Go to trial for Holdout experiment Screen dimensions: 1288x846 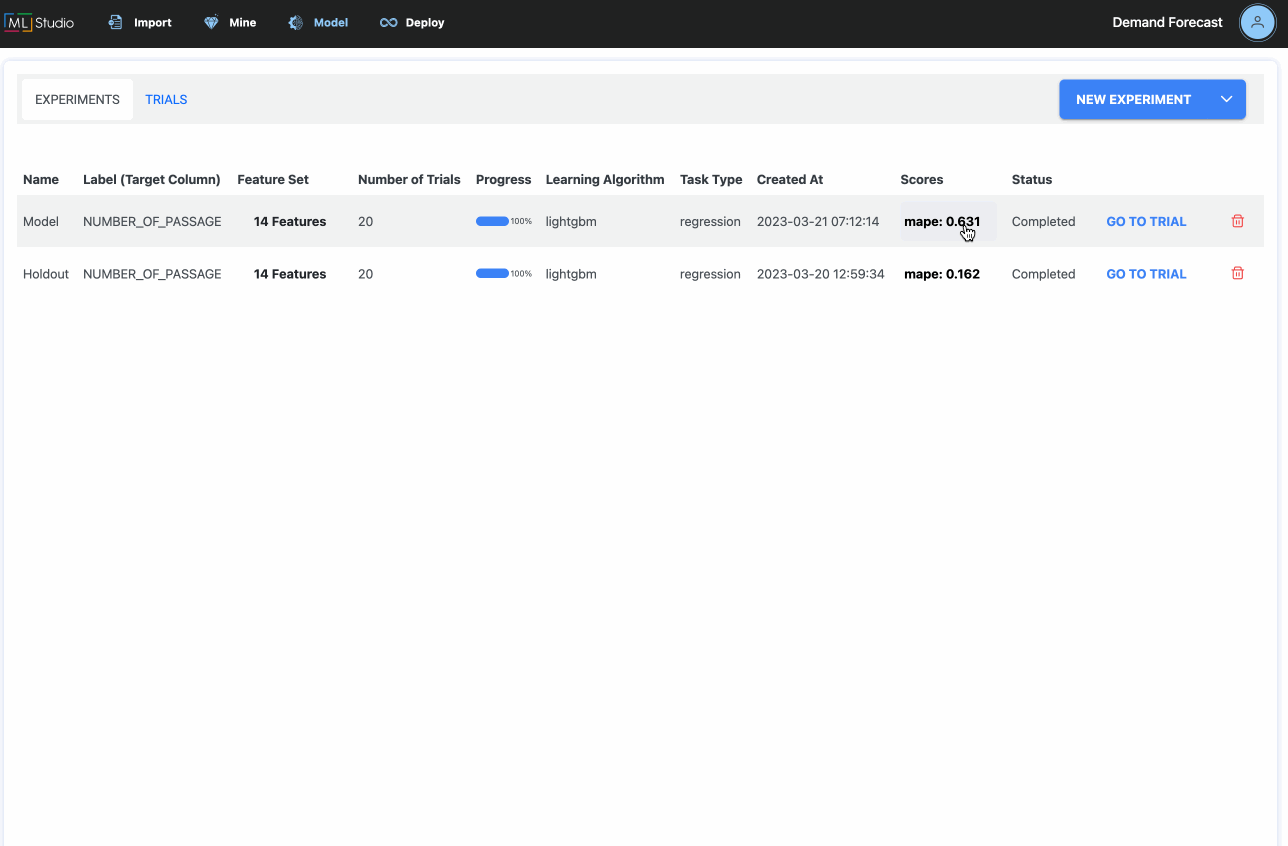point(1146,273)
